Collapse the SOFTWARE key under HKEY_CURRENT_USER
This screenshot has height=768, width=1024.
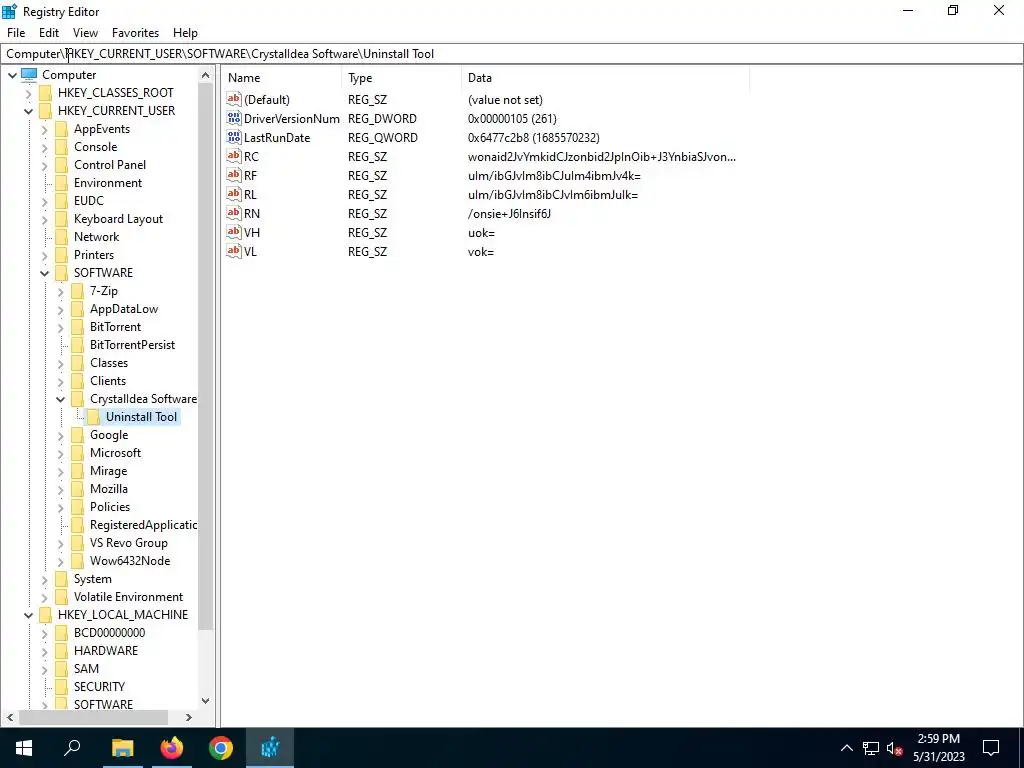[x=44, y=273]
